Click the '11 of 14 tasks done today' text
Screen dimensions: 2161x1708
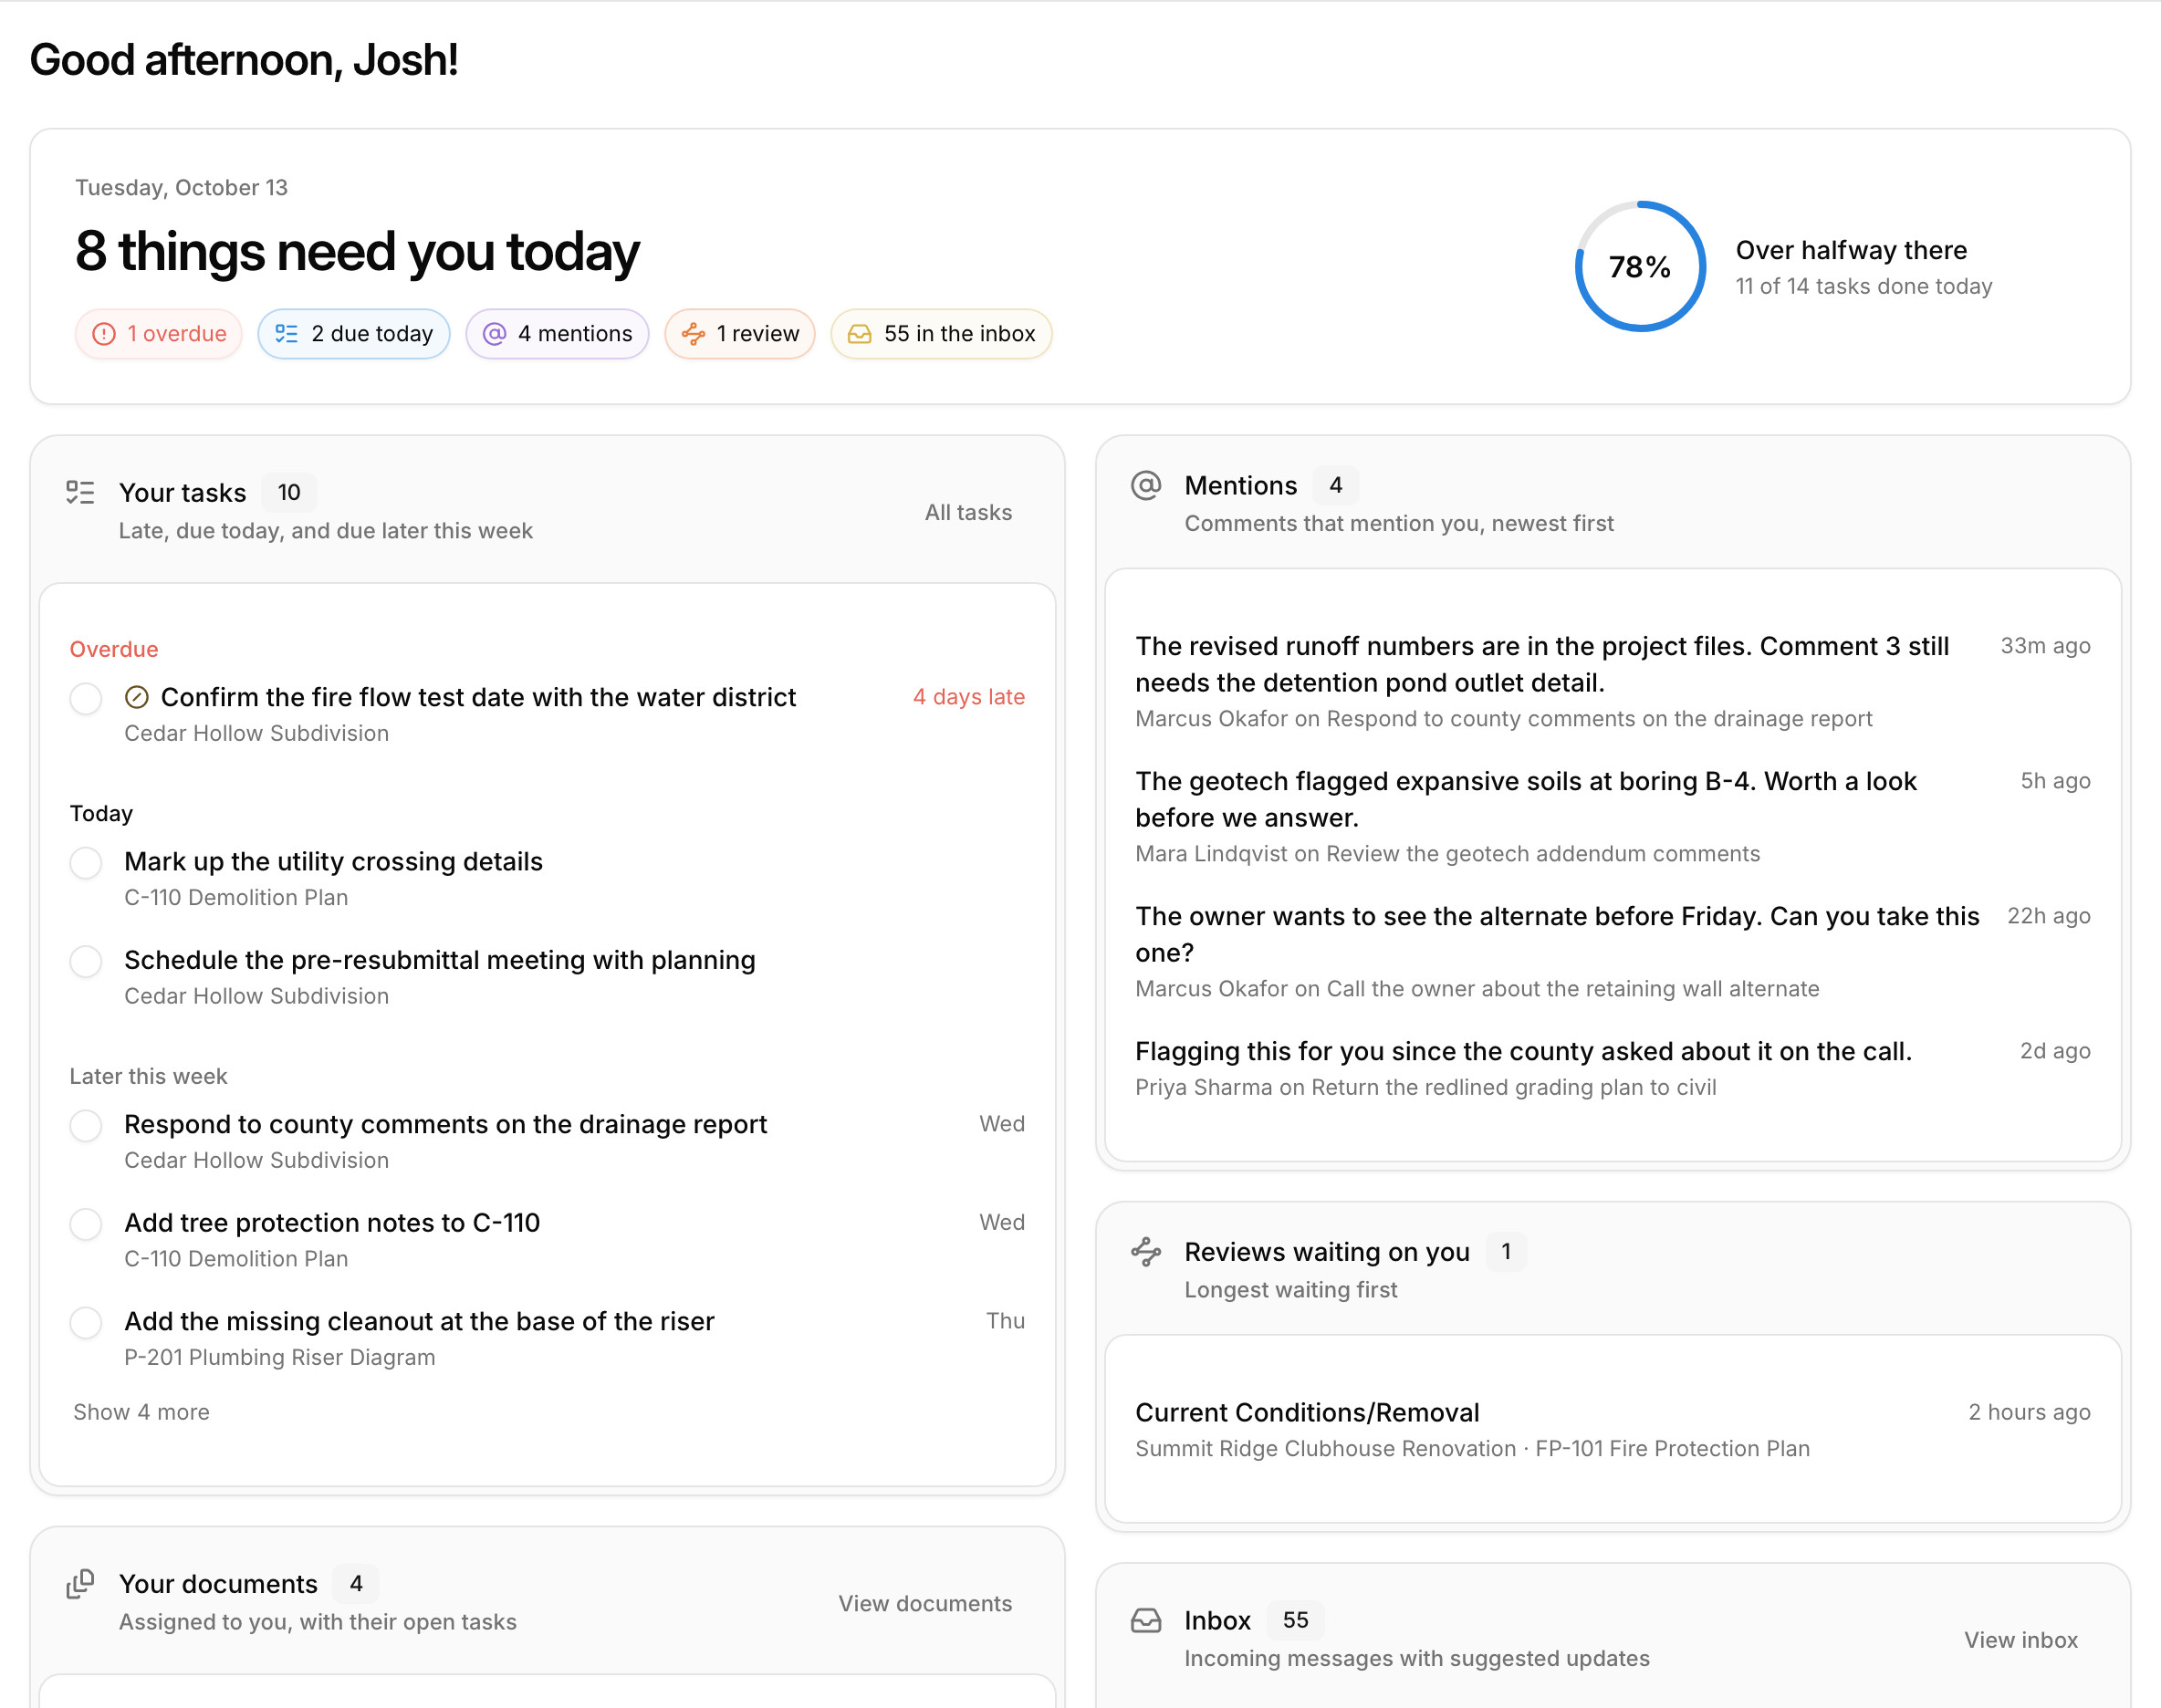(1864, 286)
